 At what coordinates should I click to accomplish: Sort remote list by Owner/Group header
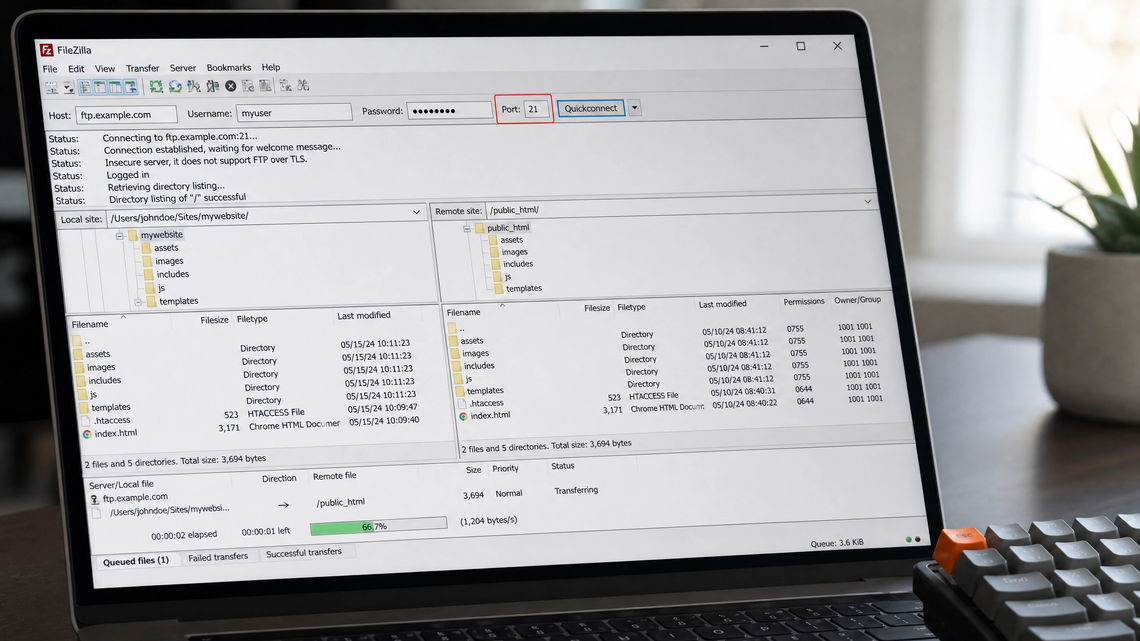[x=857, y=299]
